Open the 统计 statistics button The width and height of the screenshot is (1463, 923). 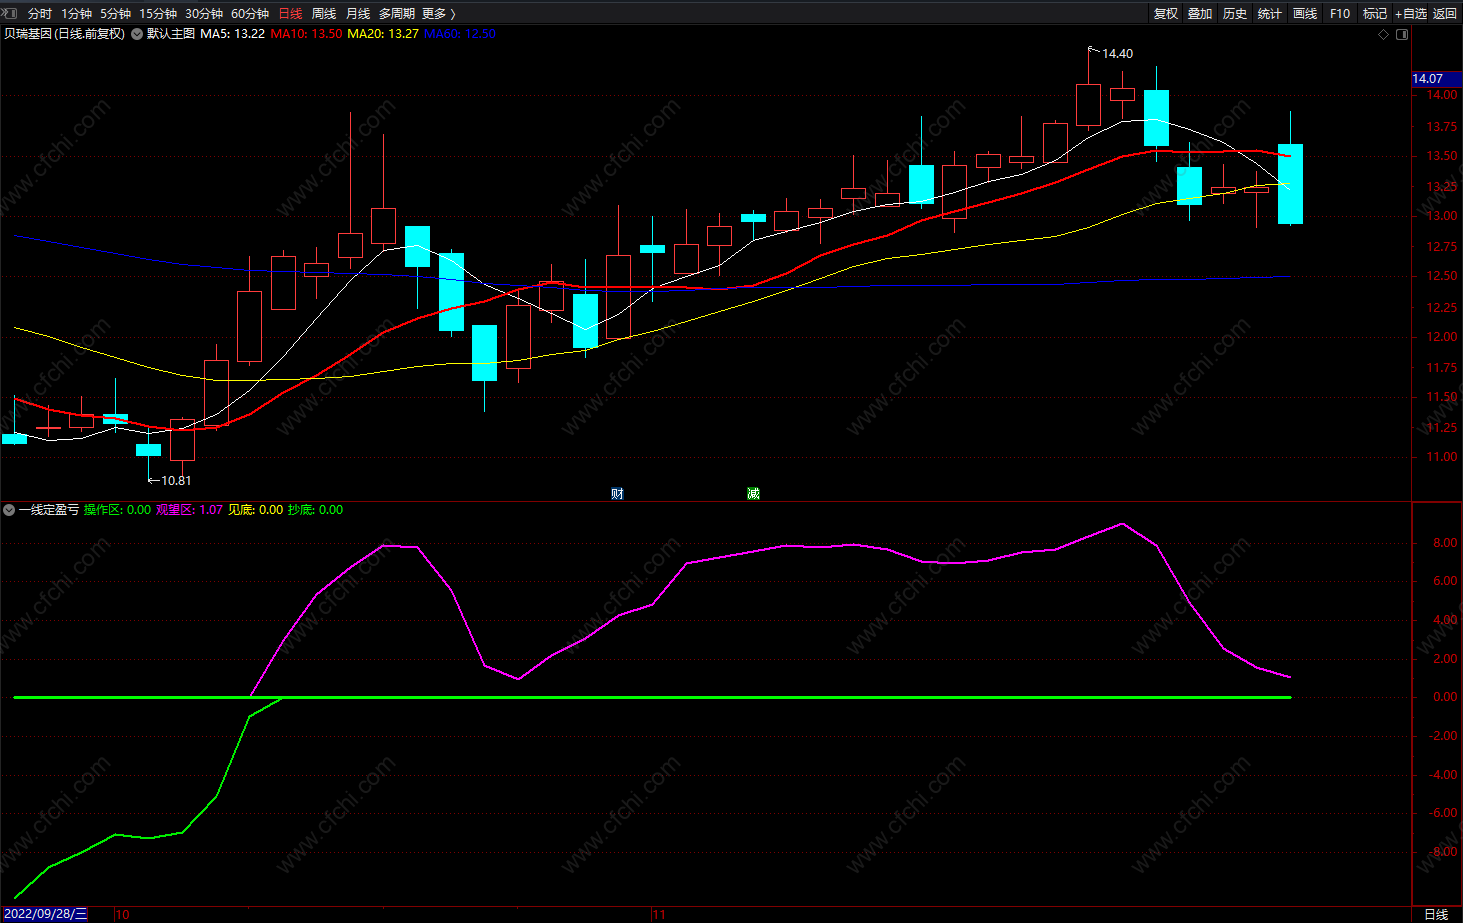[x=1270, y=14]
